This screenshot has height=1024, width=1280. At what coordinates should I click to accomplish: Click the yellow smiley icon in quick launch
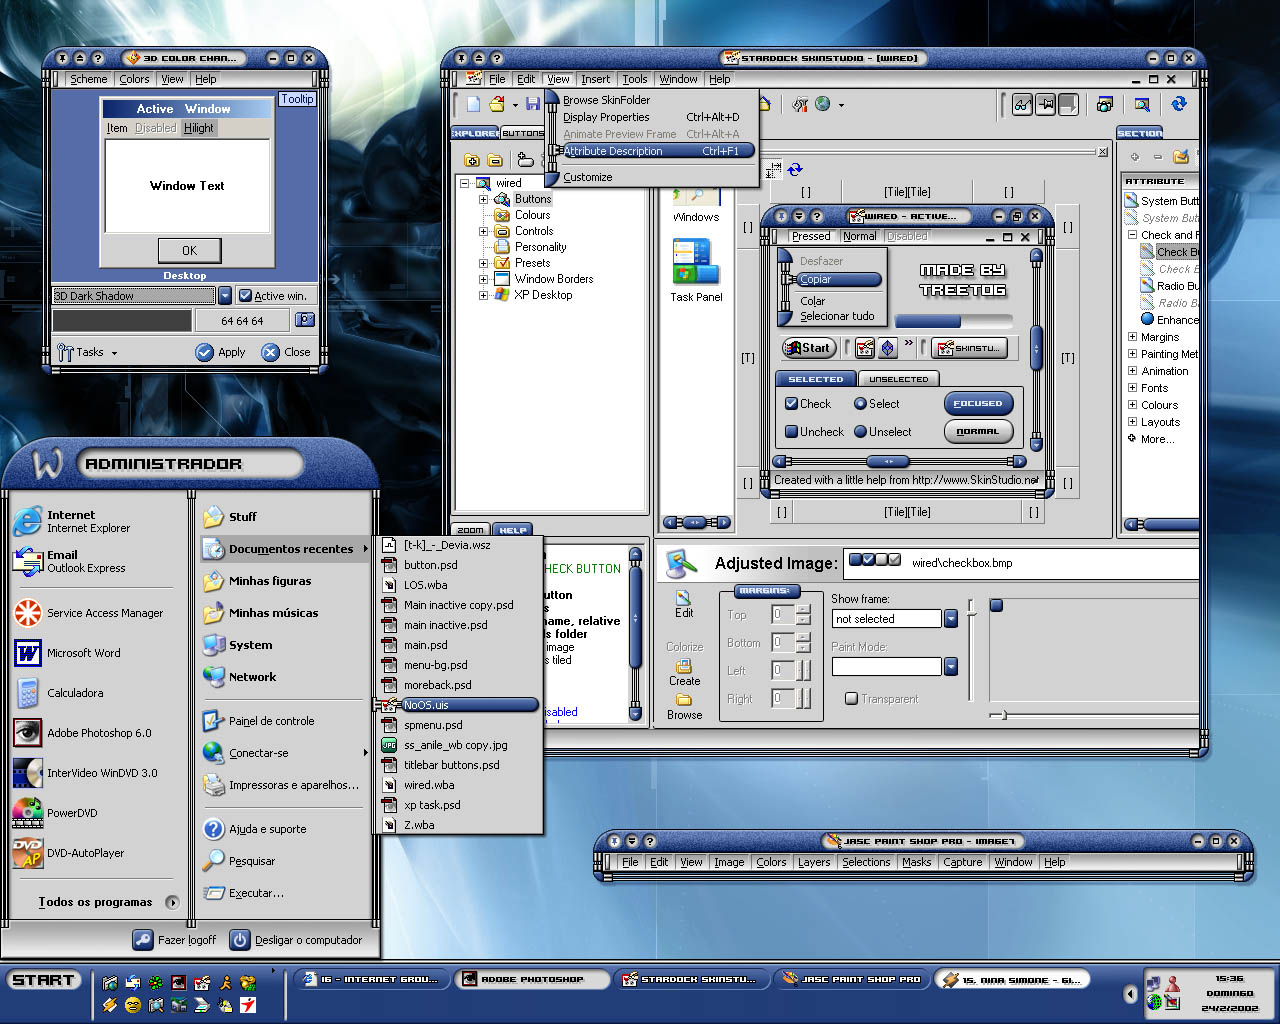pos(133,1005)
